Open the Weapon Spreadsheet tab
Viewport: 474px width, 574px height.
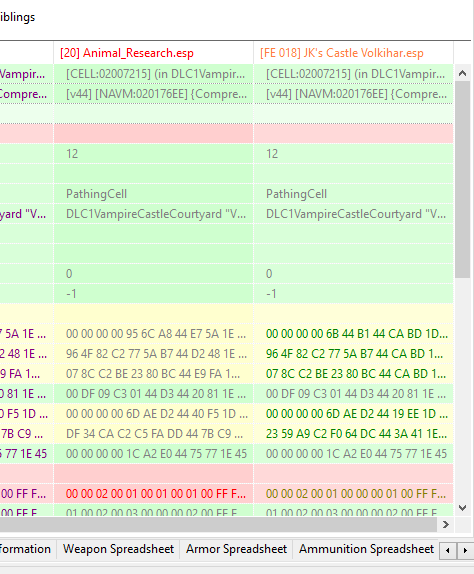(118, 549)
